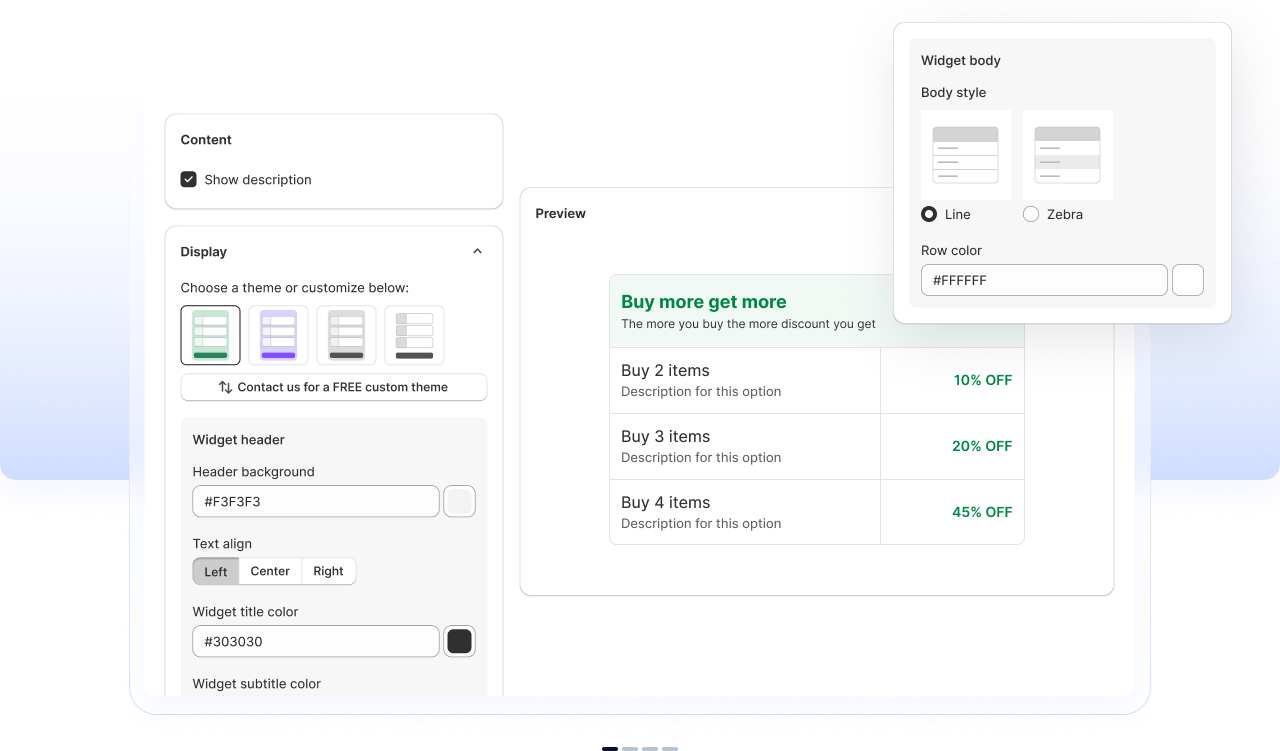Open the Row color swatch
Image resolution: width=1280 pixels, height=751 pixels.
[x=1187, y=281]
